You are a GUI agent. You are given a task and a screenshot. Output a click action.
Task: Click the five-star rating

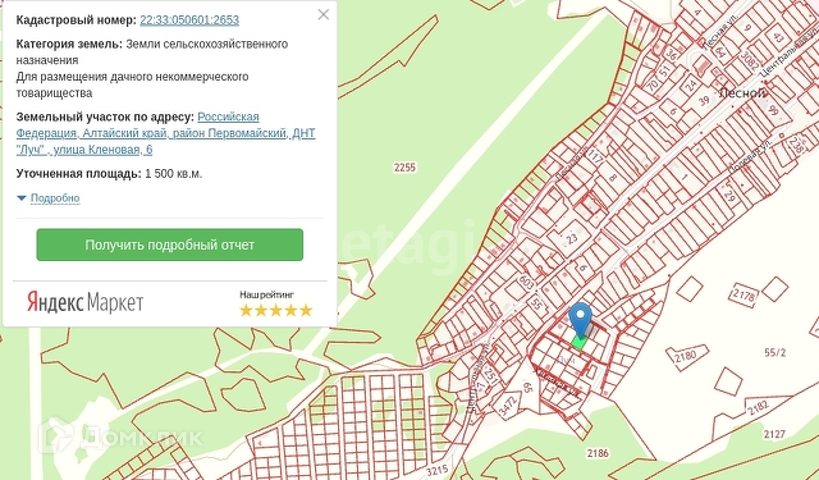coord(276,310)
